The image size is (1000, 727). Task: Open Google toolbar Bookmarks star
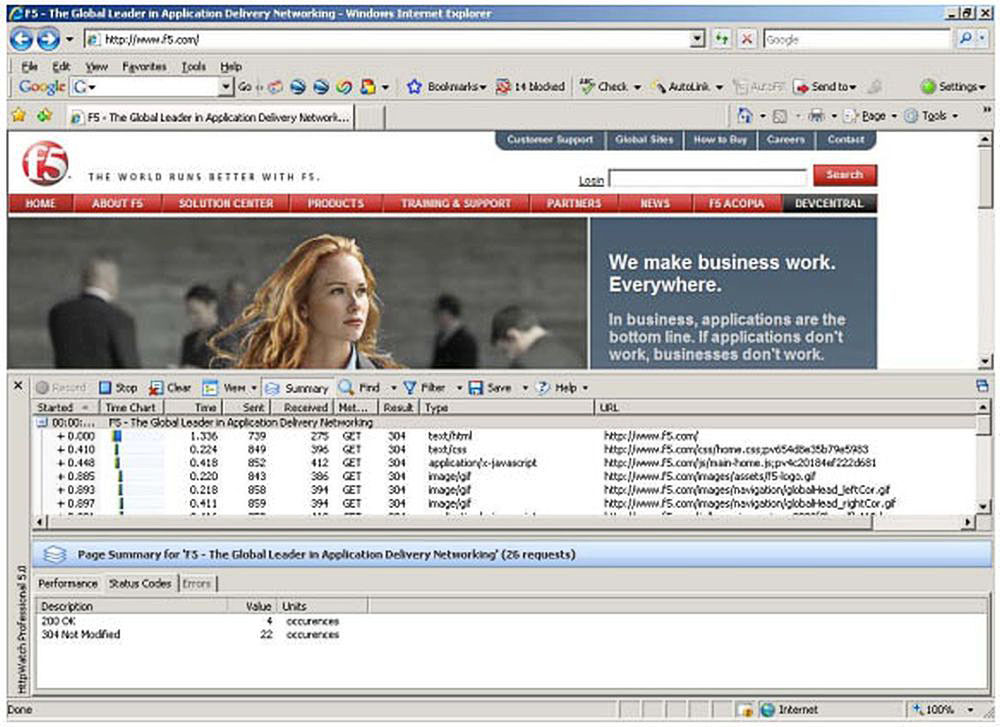click(415, 86)
